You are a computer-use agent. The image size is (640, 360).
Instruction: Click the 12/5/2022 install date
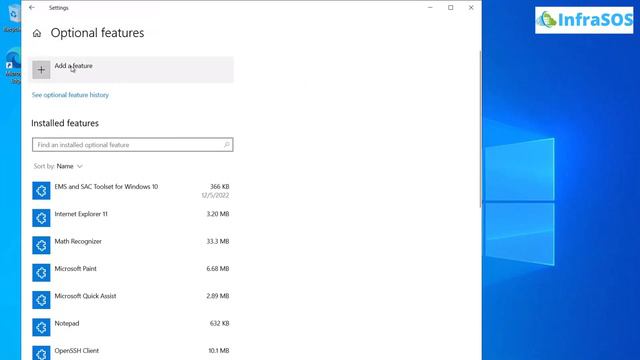pos(215,196)
